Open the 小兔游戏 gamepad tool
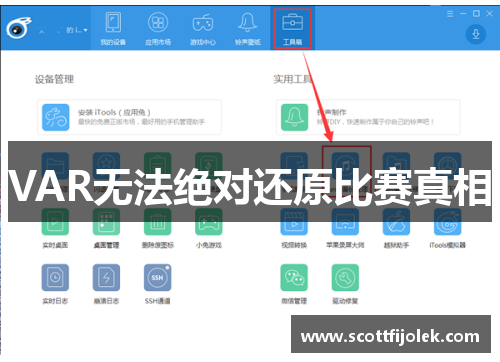The height and width of the screenshot is (362, 500). tap(209, 228)
